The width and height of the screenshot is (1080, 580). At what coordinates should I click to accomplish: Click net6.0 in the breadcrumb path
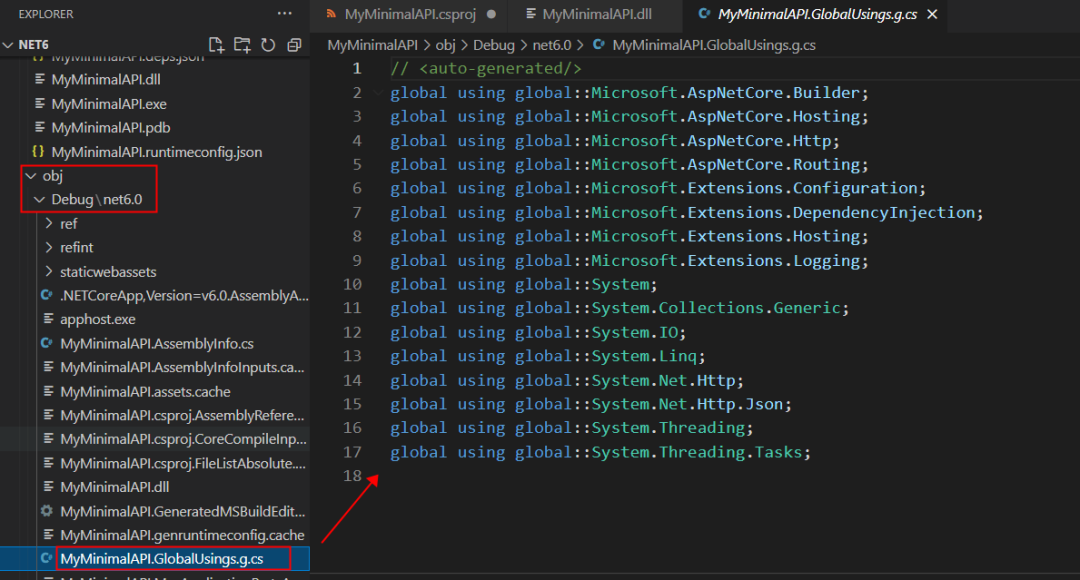tap(552, 45)
